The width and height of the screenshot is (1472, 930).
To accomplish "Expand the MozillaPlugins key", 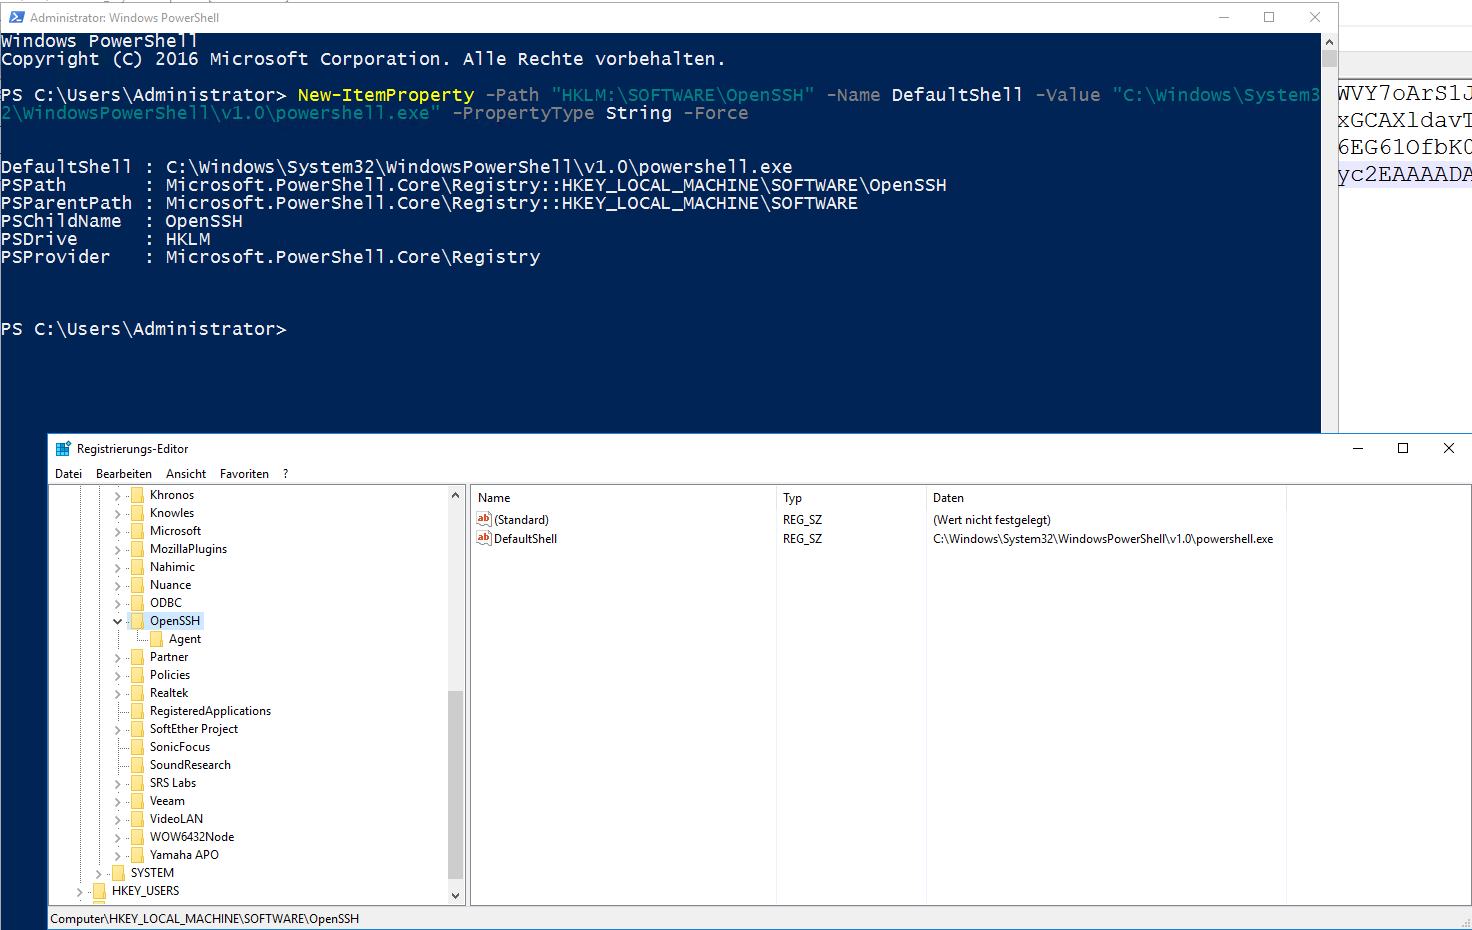I will point(117,550).
